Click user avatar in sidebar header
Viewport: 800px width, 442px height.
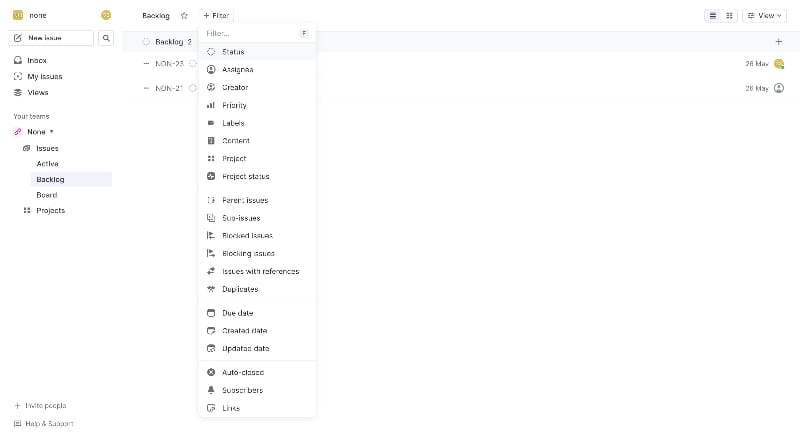(106, 15)
